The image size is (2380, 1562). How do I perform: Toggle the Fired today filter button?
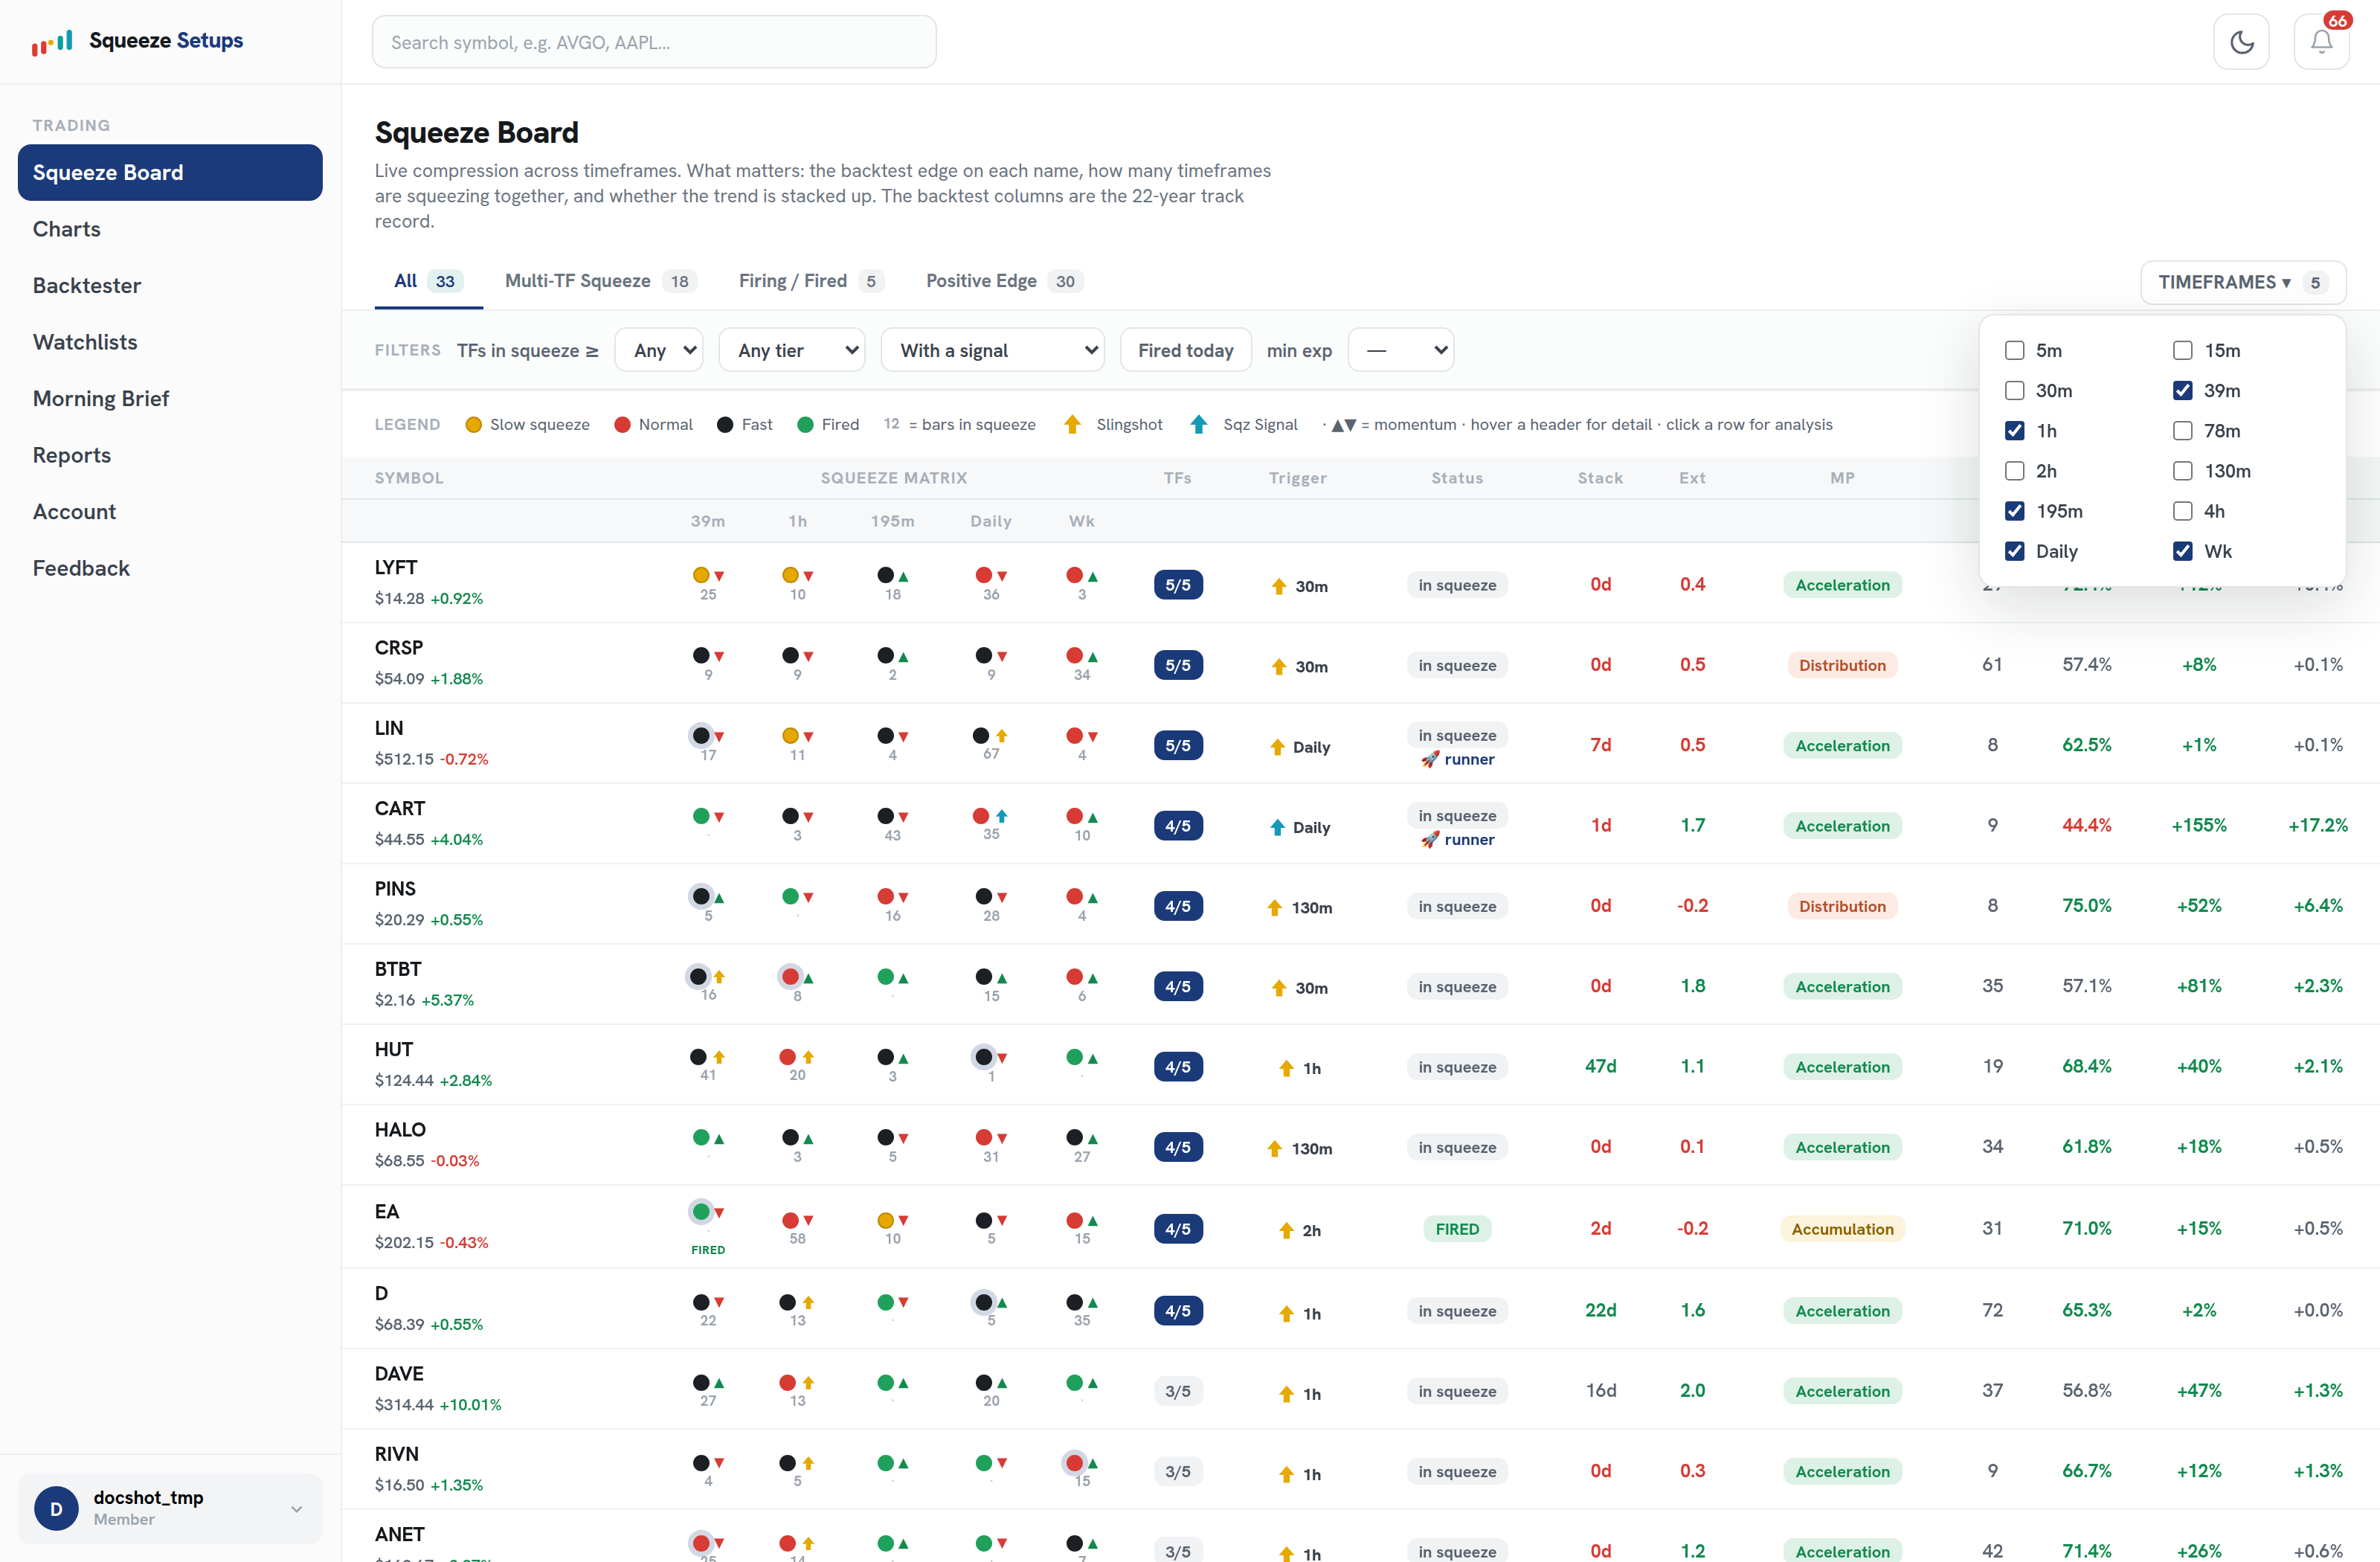point(1185,350)
